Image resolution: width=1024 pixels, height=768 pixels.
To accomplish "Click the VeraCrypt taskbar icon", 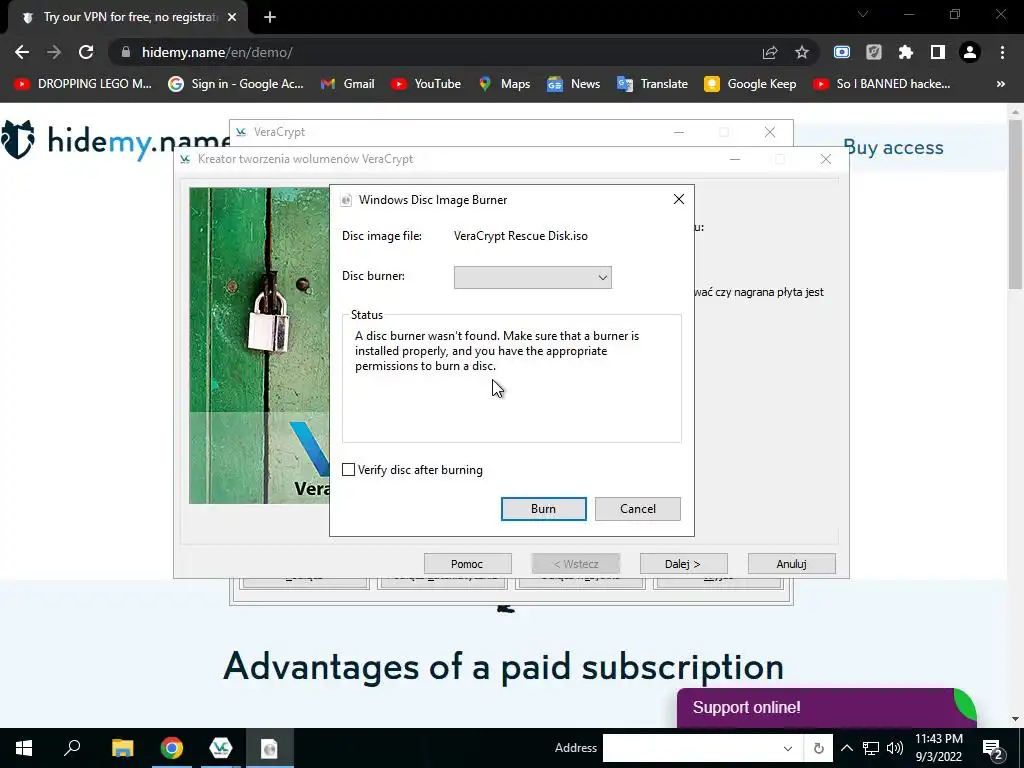I will (x=221, y=748).
